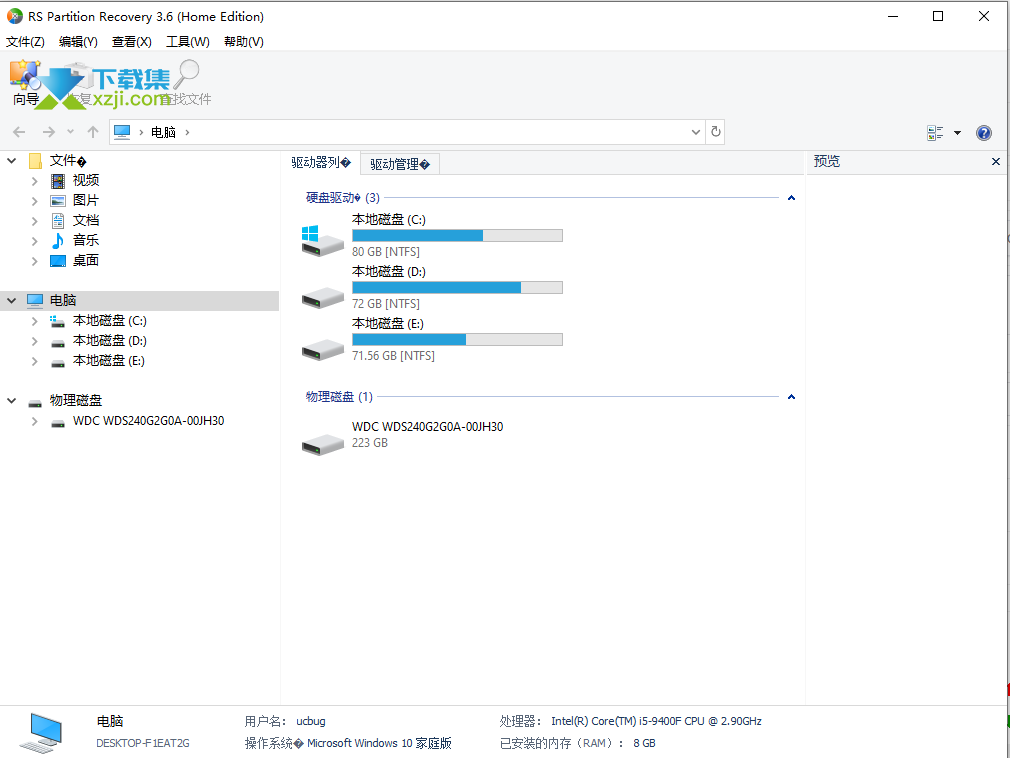This screenshot has height=758, width=1010.
Task: Expand WDC WDS240G2G0A-00JH30 tree node
Action: click(x=35, y=421)
